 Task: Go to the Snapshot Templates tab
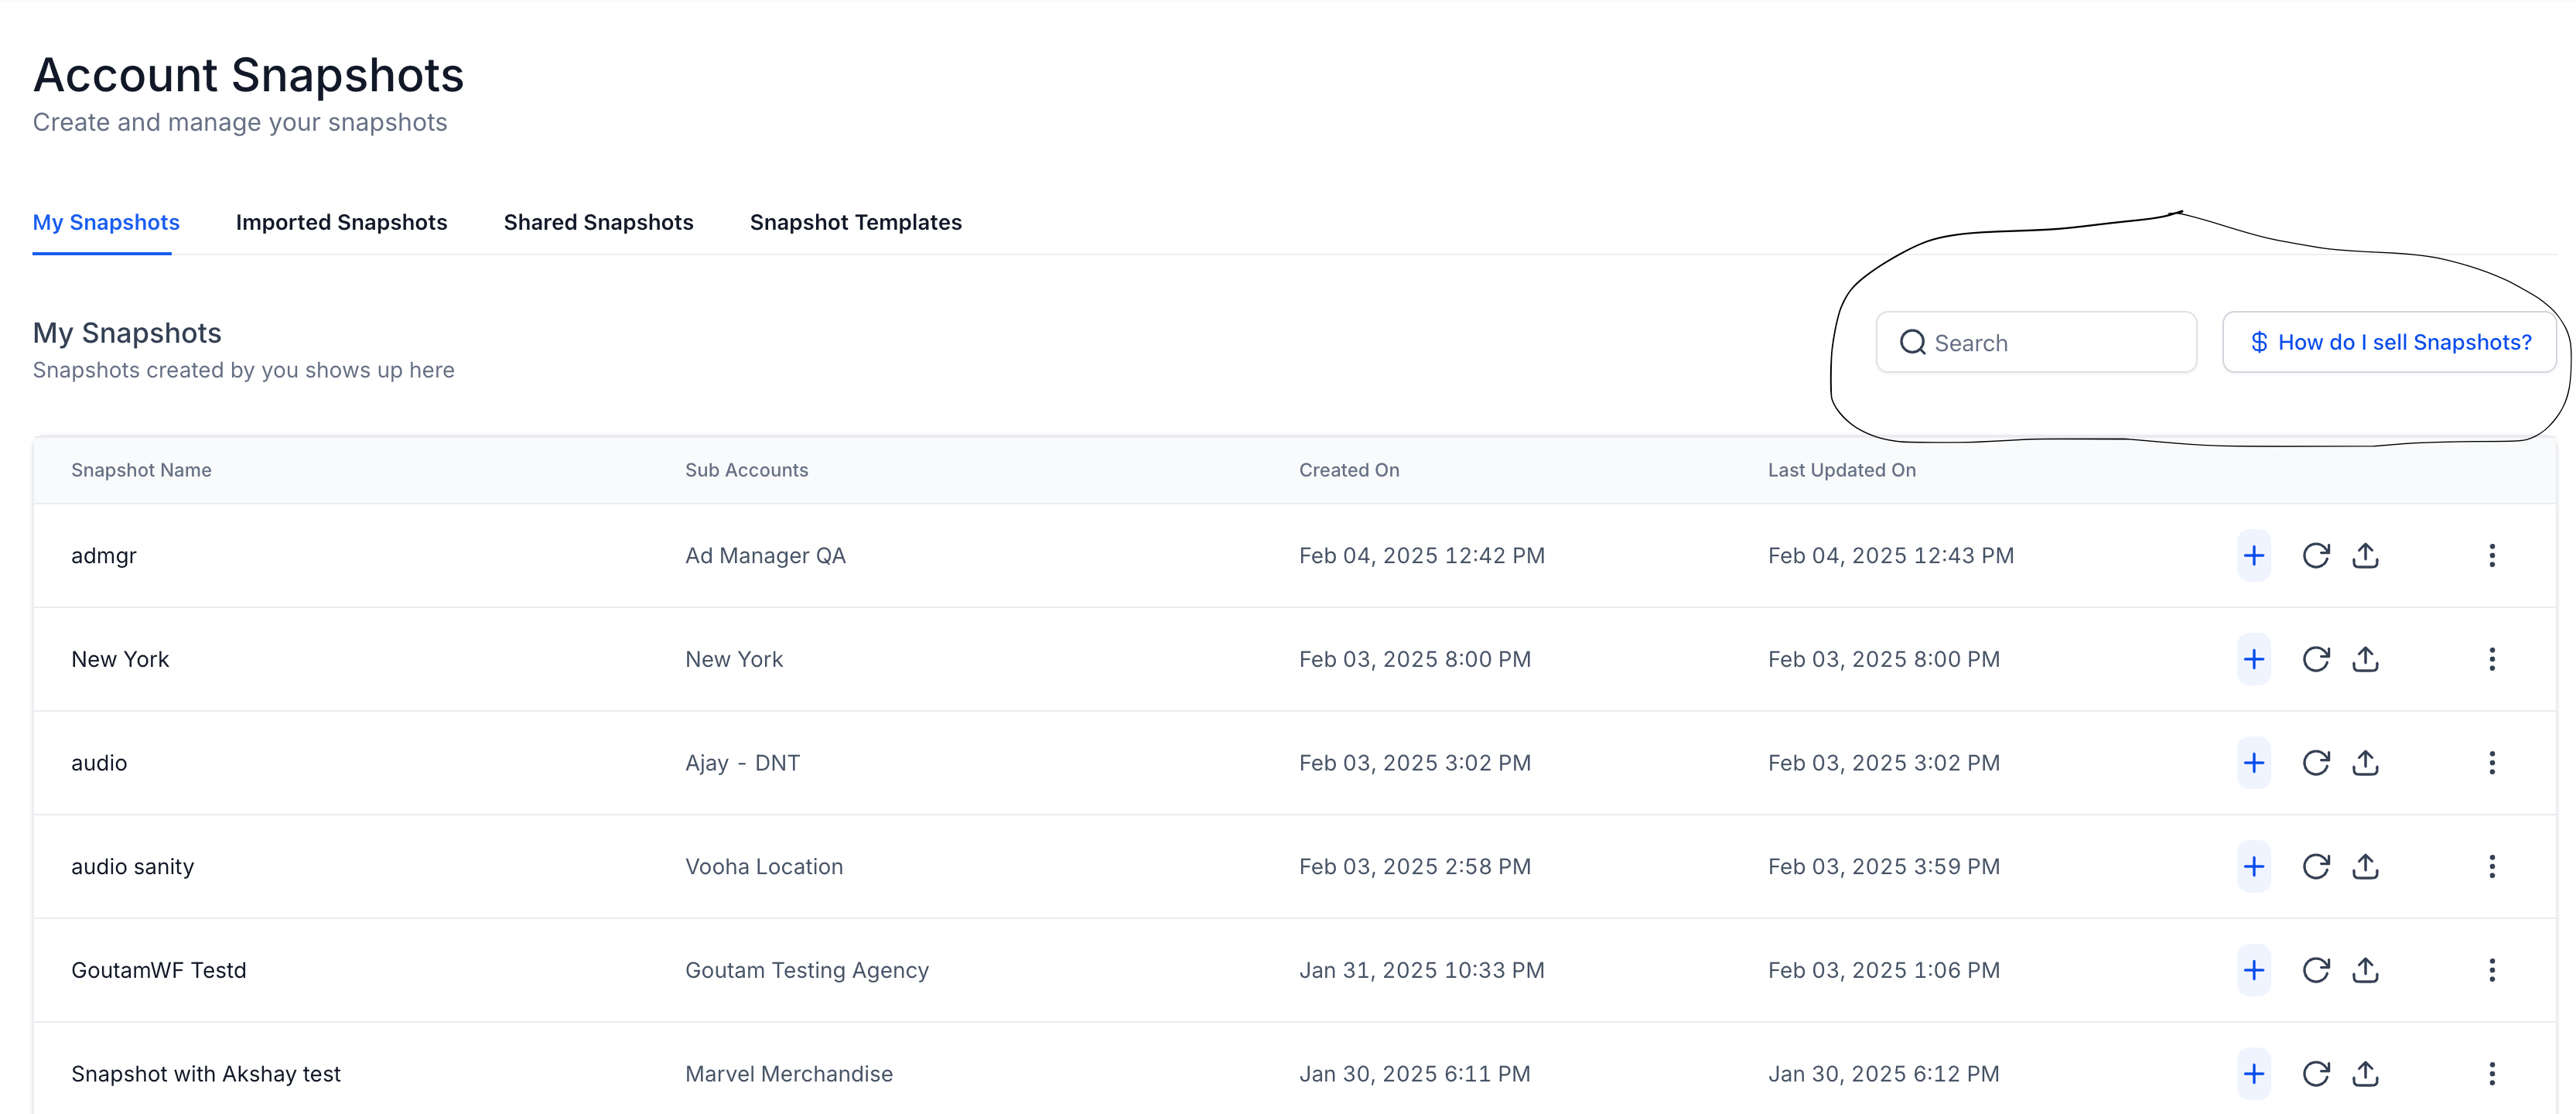855,222
